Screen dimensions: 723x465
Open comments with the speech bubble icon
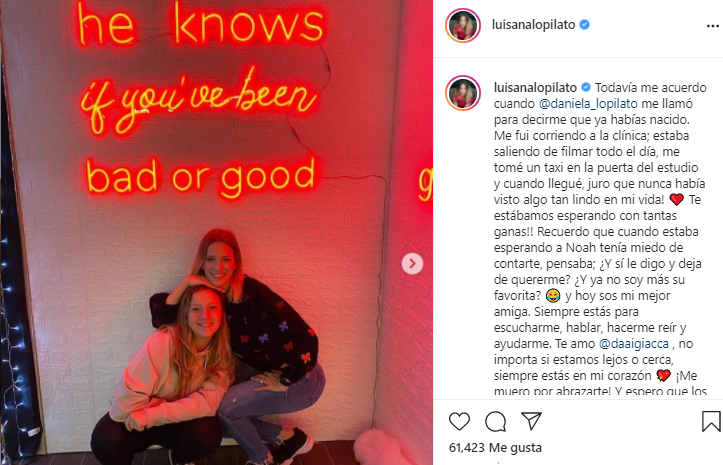point(496,421)
